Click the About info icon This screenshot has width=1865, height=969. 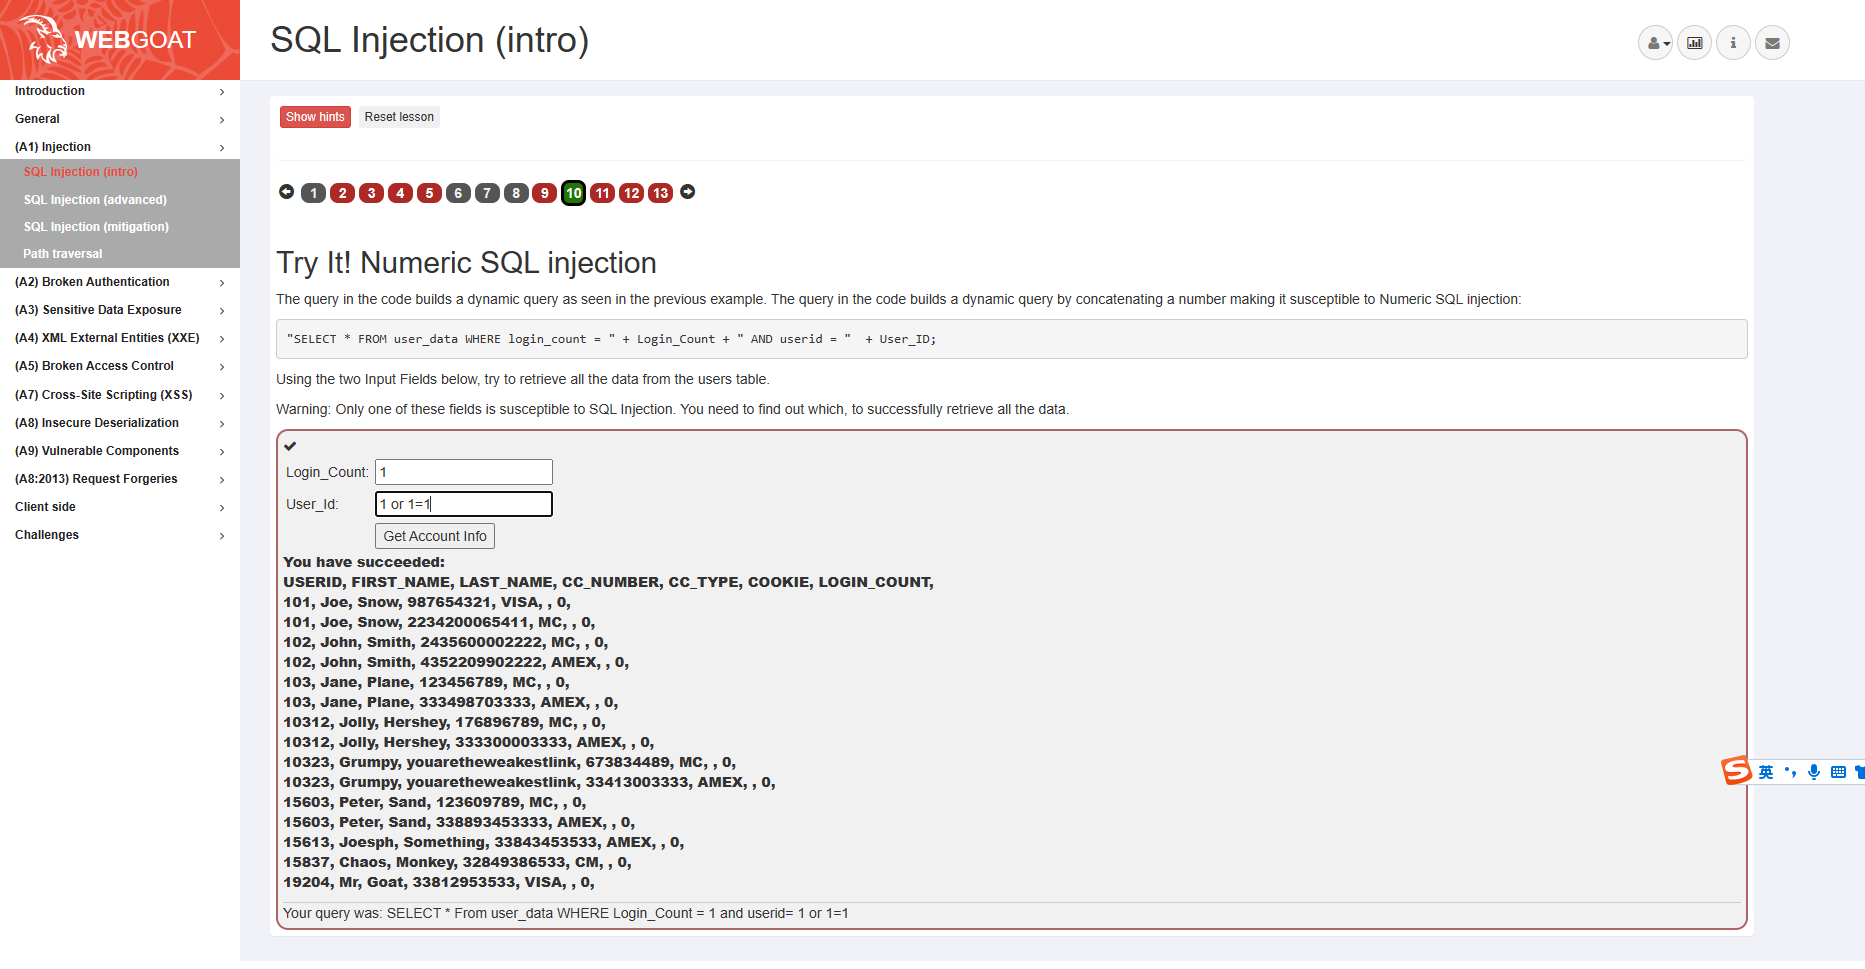tap(1733, 43)
